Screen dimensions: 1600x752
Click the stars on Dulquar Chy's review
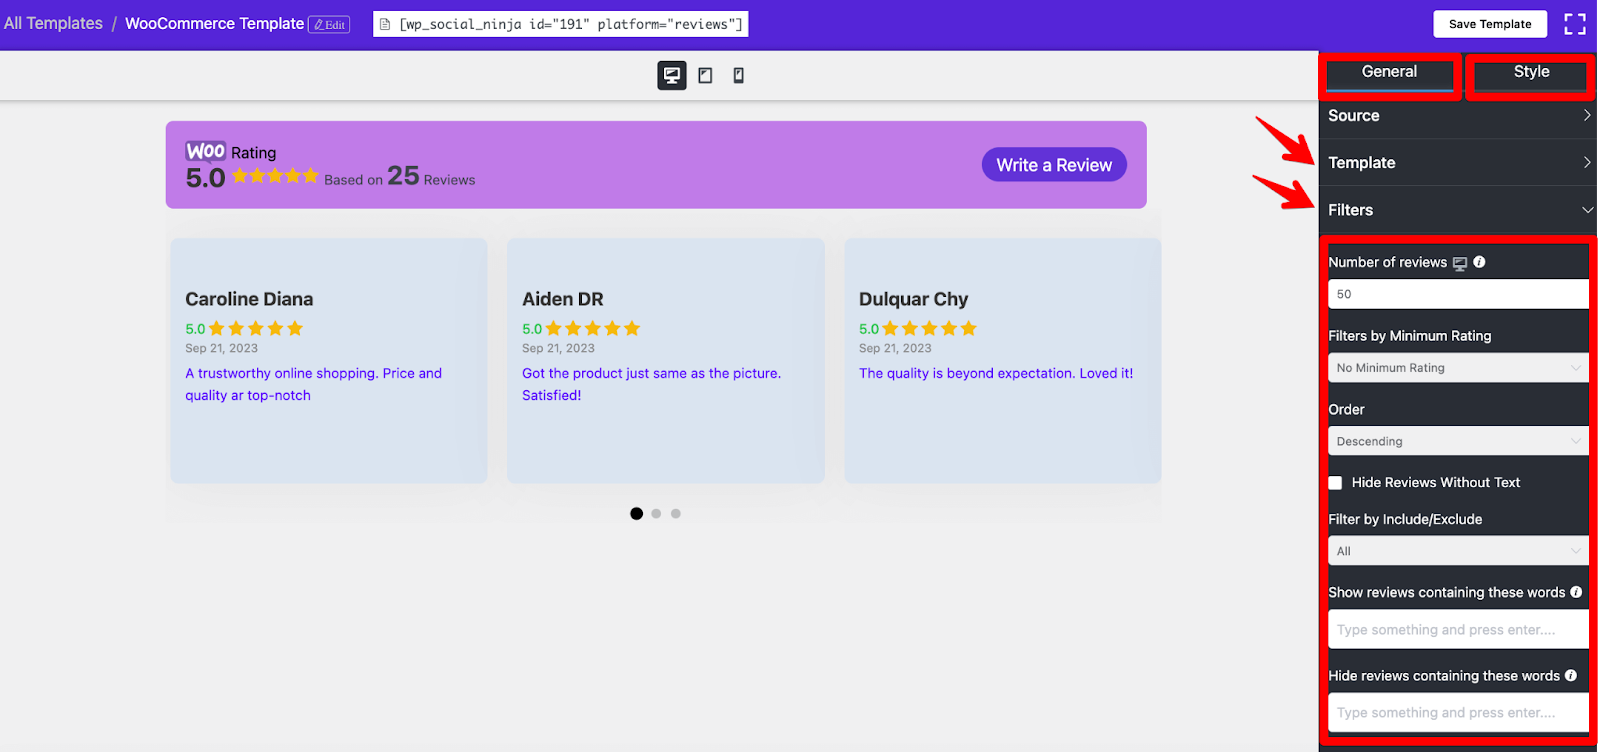929,328
